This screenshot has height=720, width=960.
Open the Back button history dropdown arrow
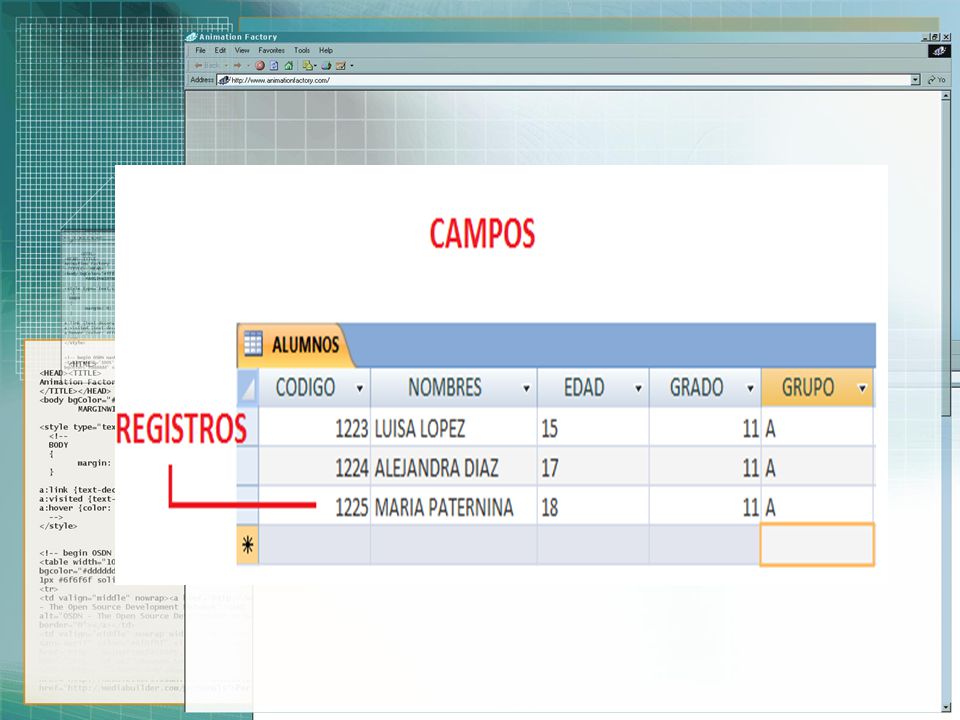point(225,66)
